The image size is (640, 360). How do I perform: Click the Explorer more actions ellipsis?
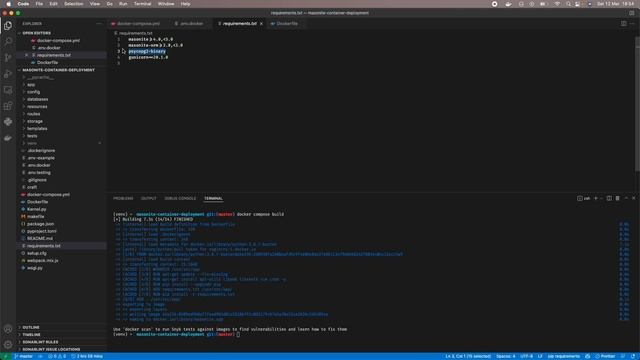[x=99, y=24]
